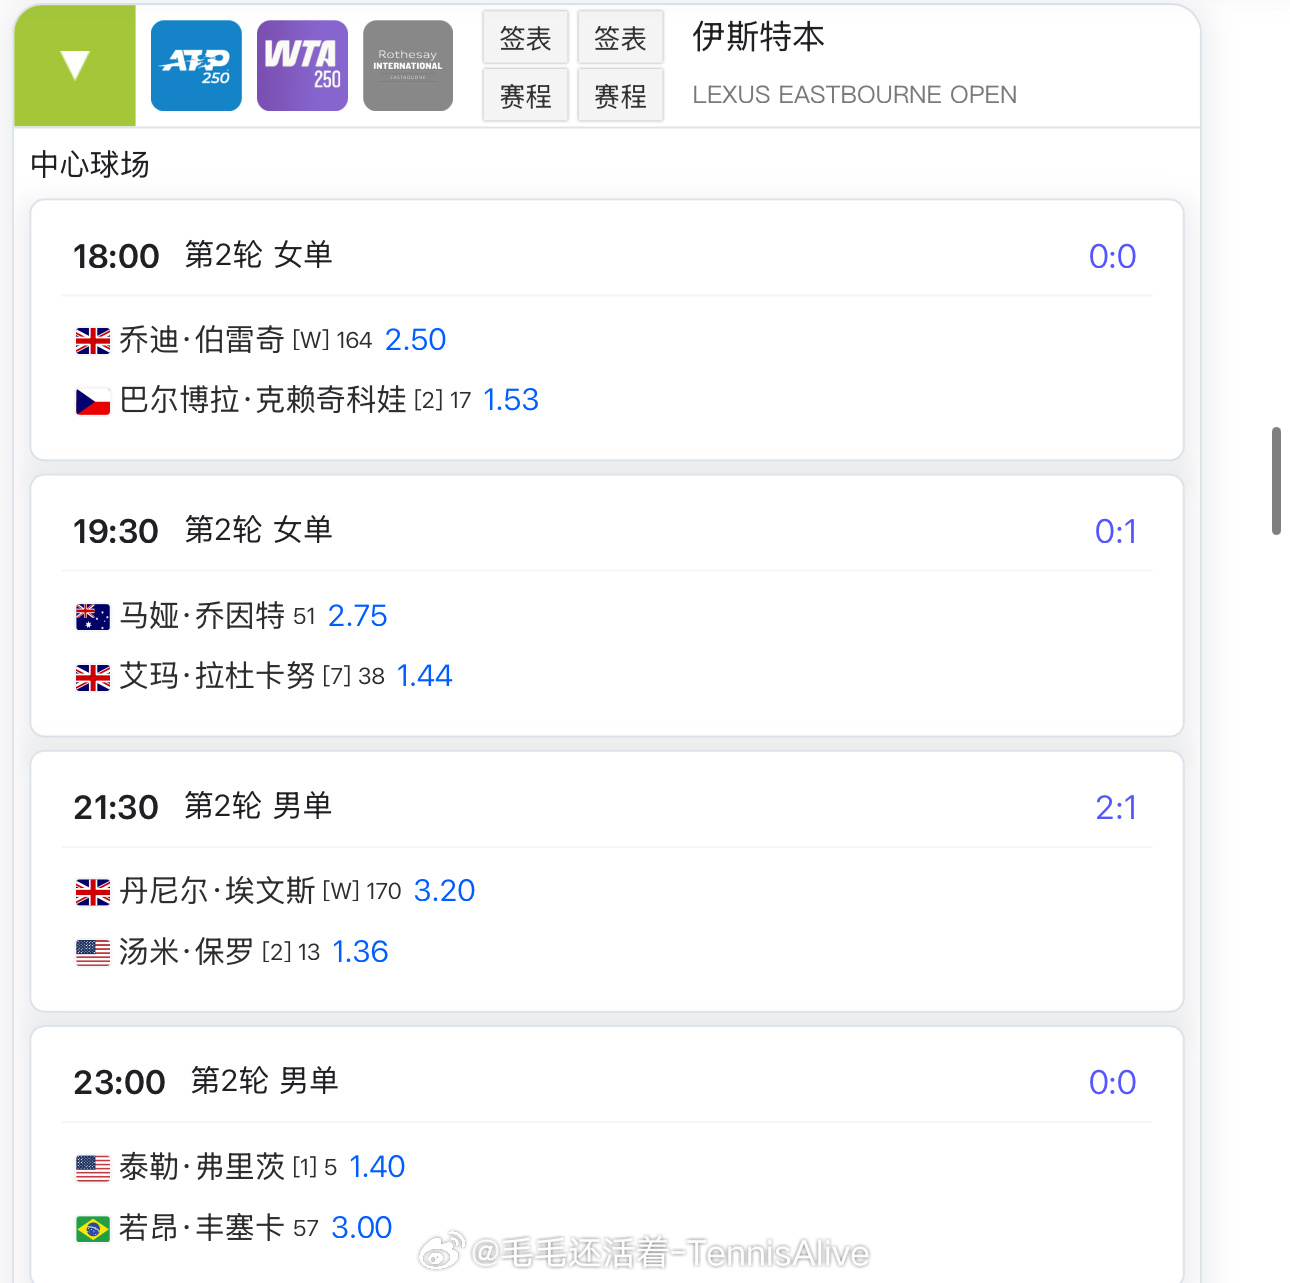The image size is (1290, 1283).
Task: Open the Rothesay International logo
Action: (x=408, y=66)
